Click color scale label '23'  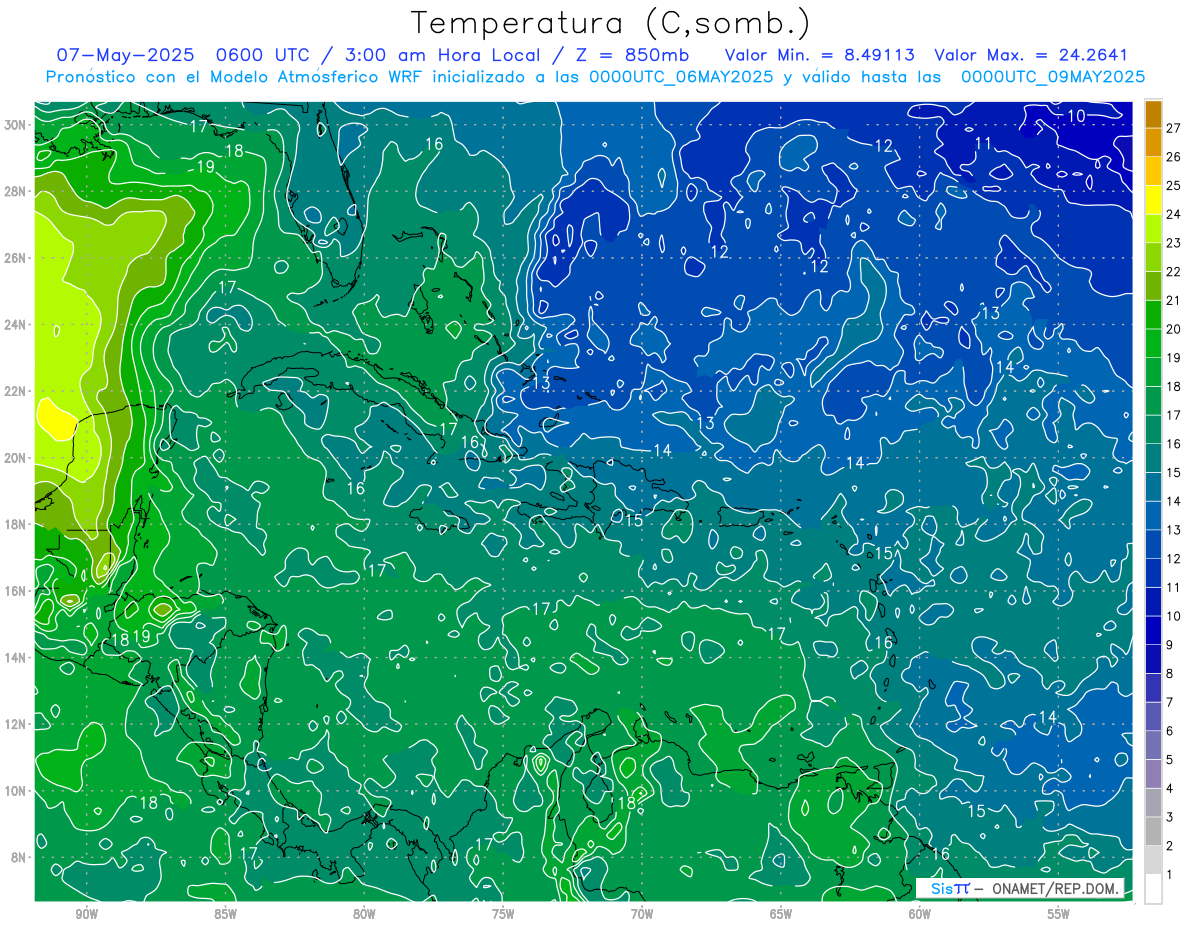pos(1174,243)
